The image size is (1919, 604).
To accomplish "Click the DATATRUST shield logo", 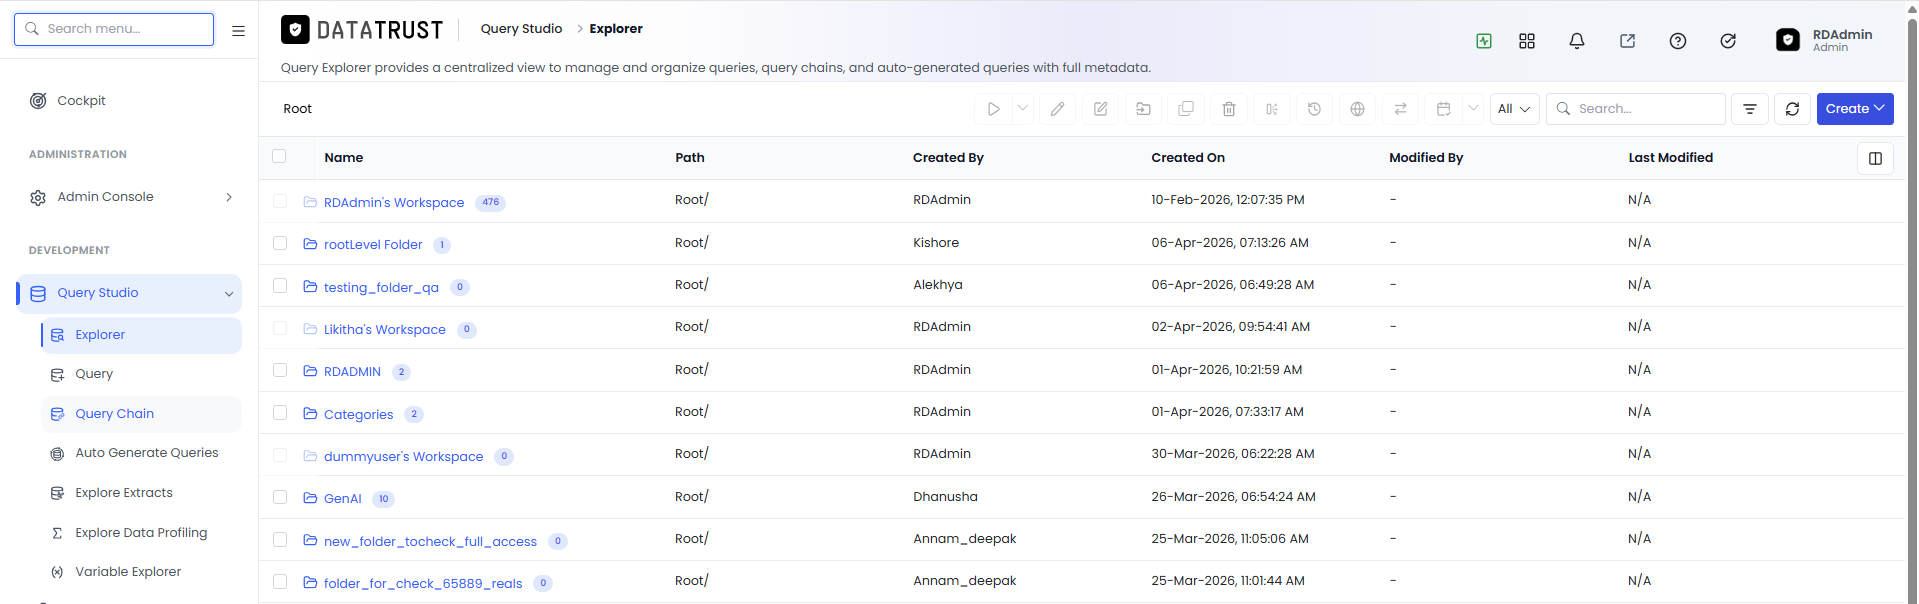I will 295,30.
